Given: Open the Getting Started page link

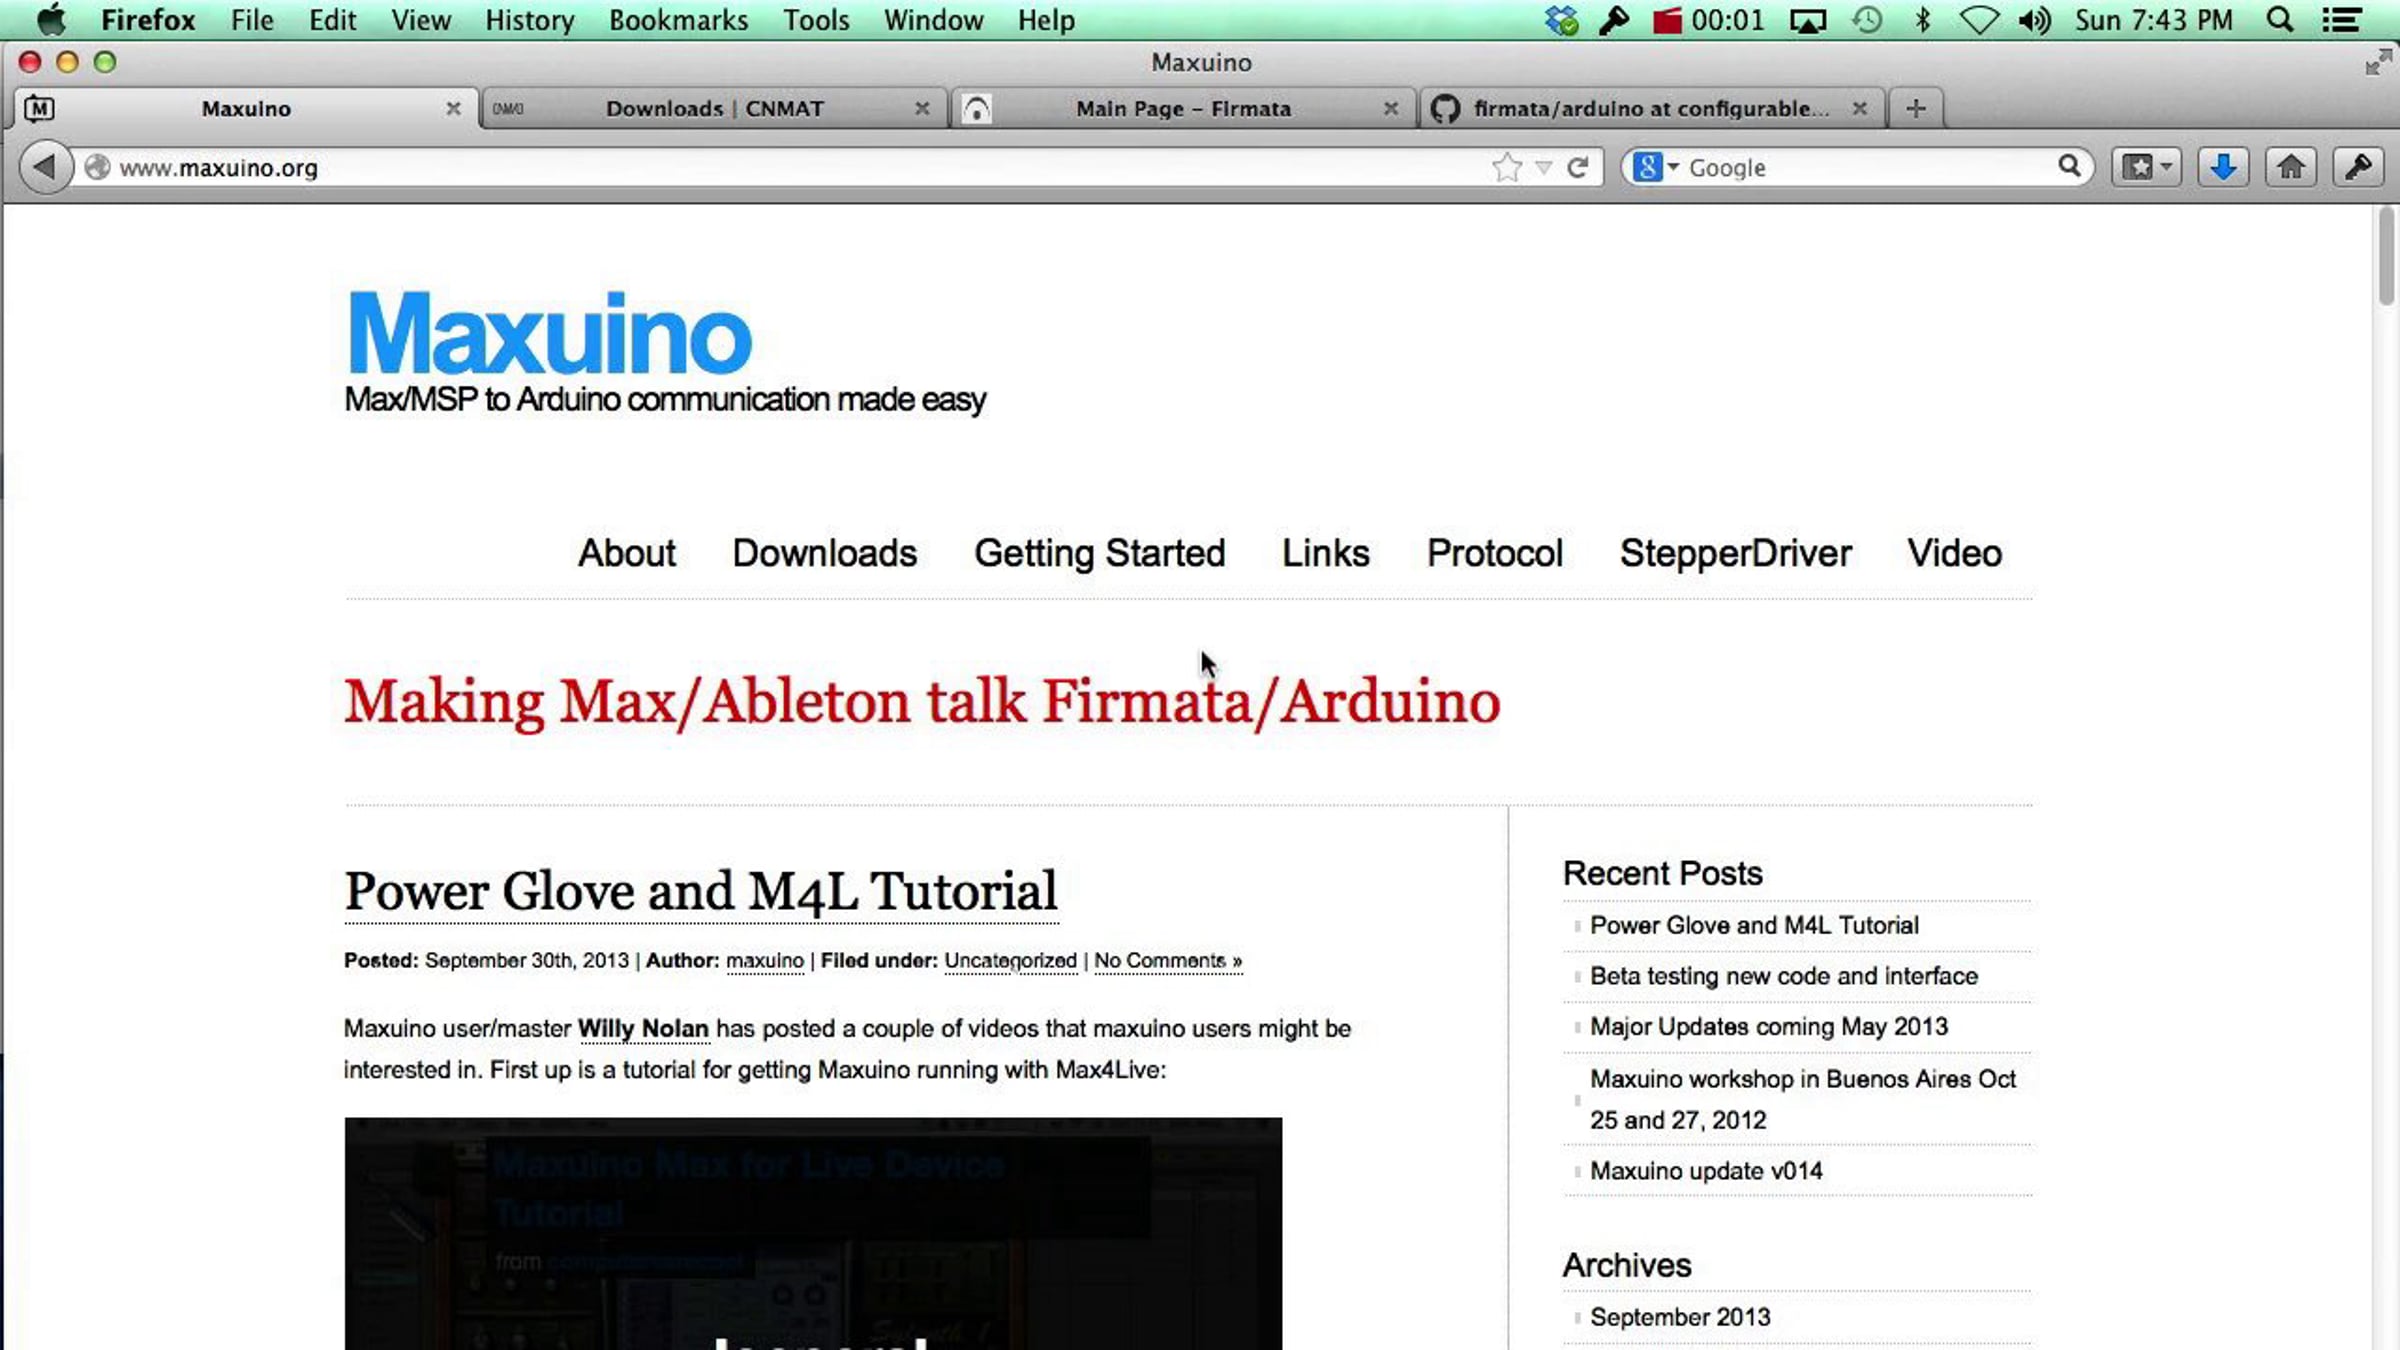Looking at the screenshot, I should 1099,553.
